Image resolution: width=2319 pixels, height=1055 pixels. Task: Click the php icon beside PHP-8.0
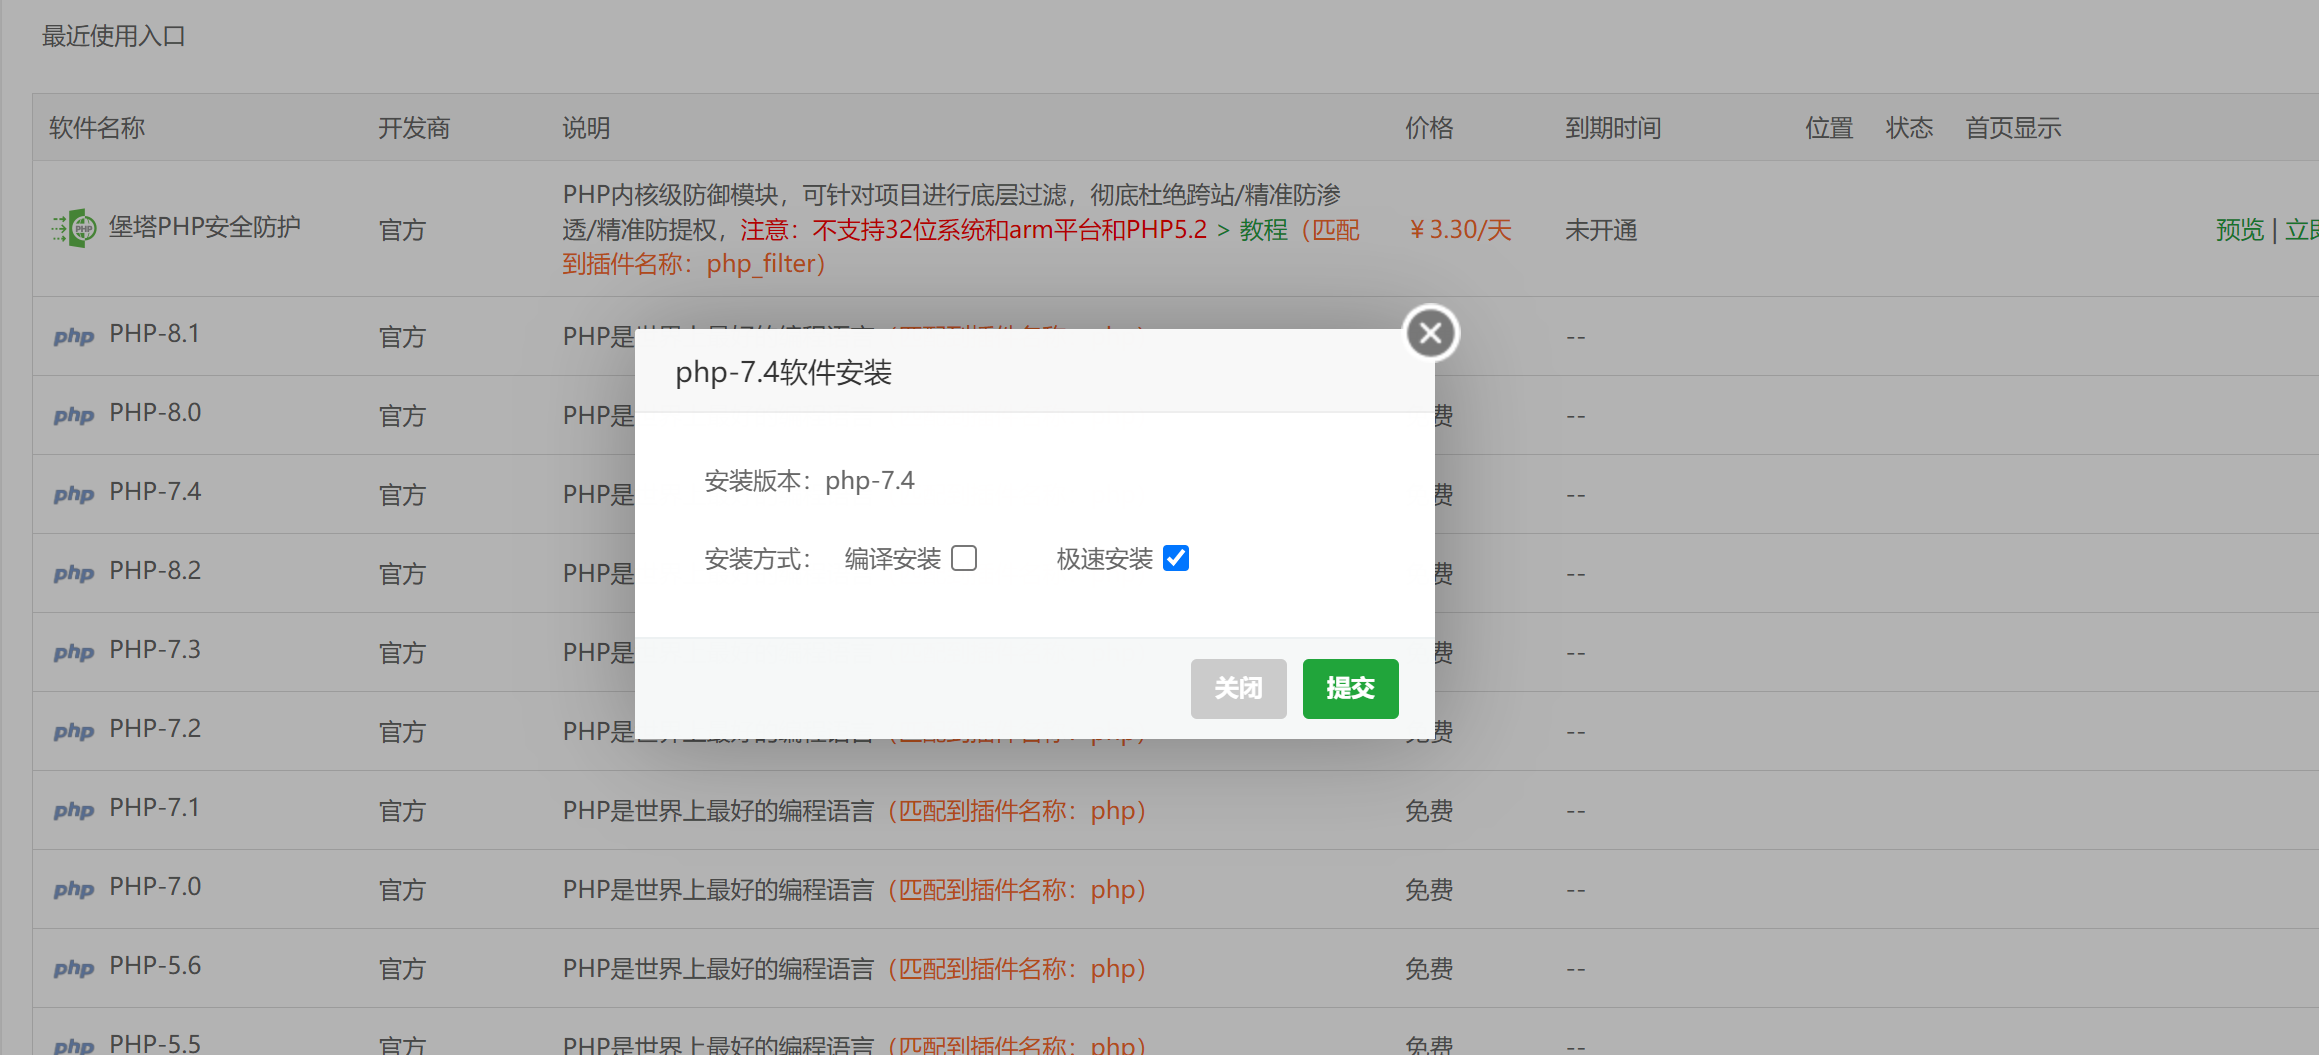pyautogui.click(x=74, y=415)
